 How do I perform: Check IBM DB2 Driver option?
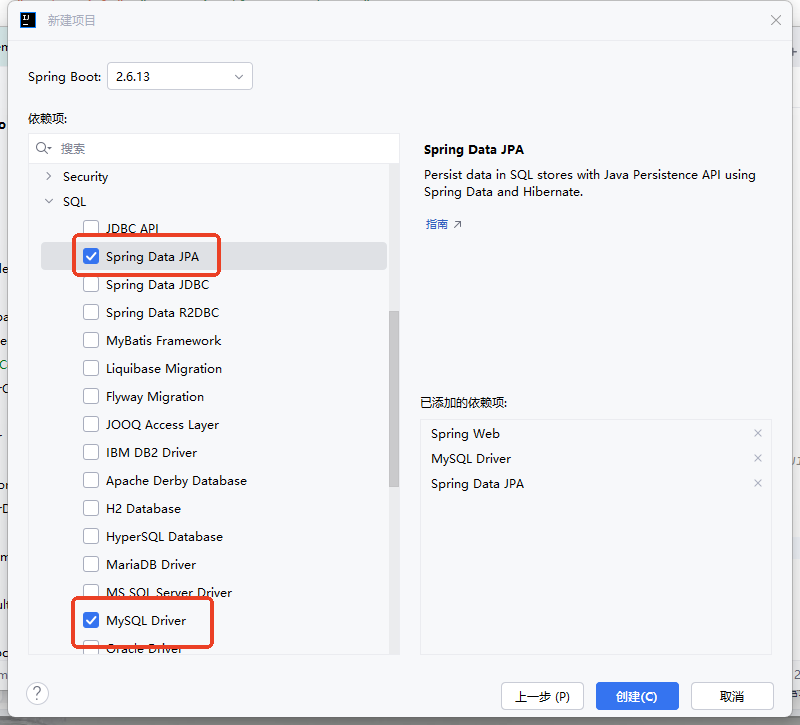point(91,453)
